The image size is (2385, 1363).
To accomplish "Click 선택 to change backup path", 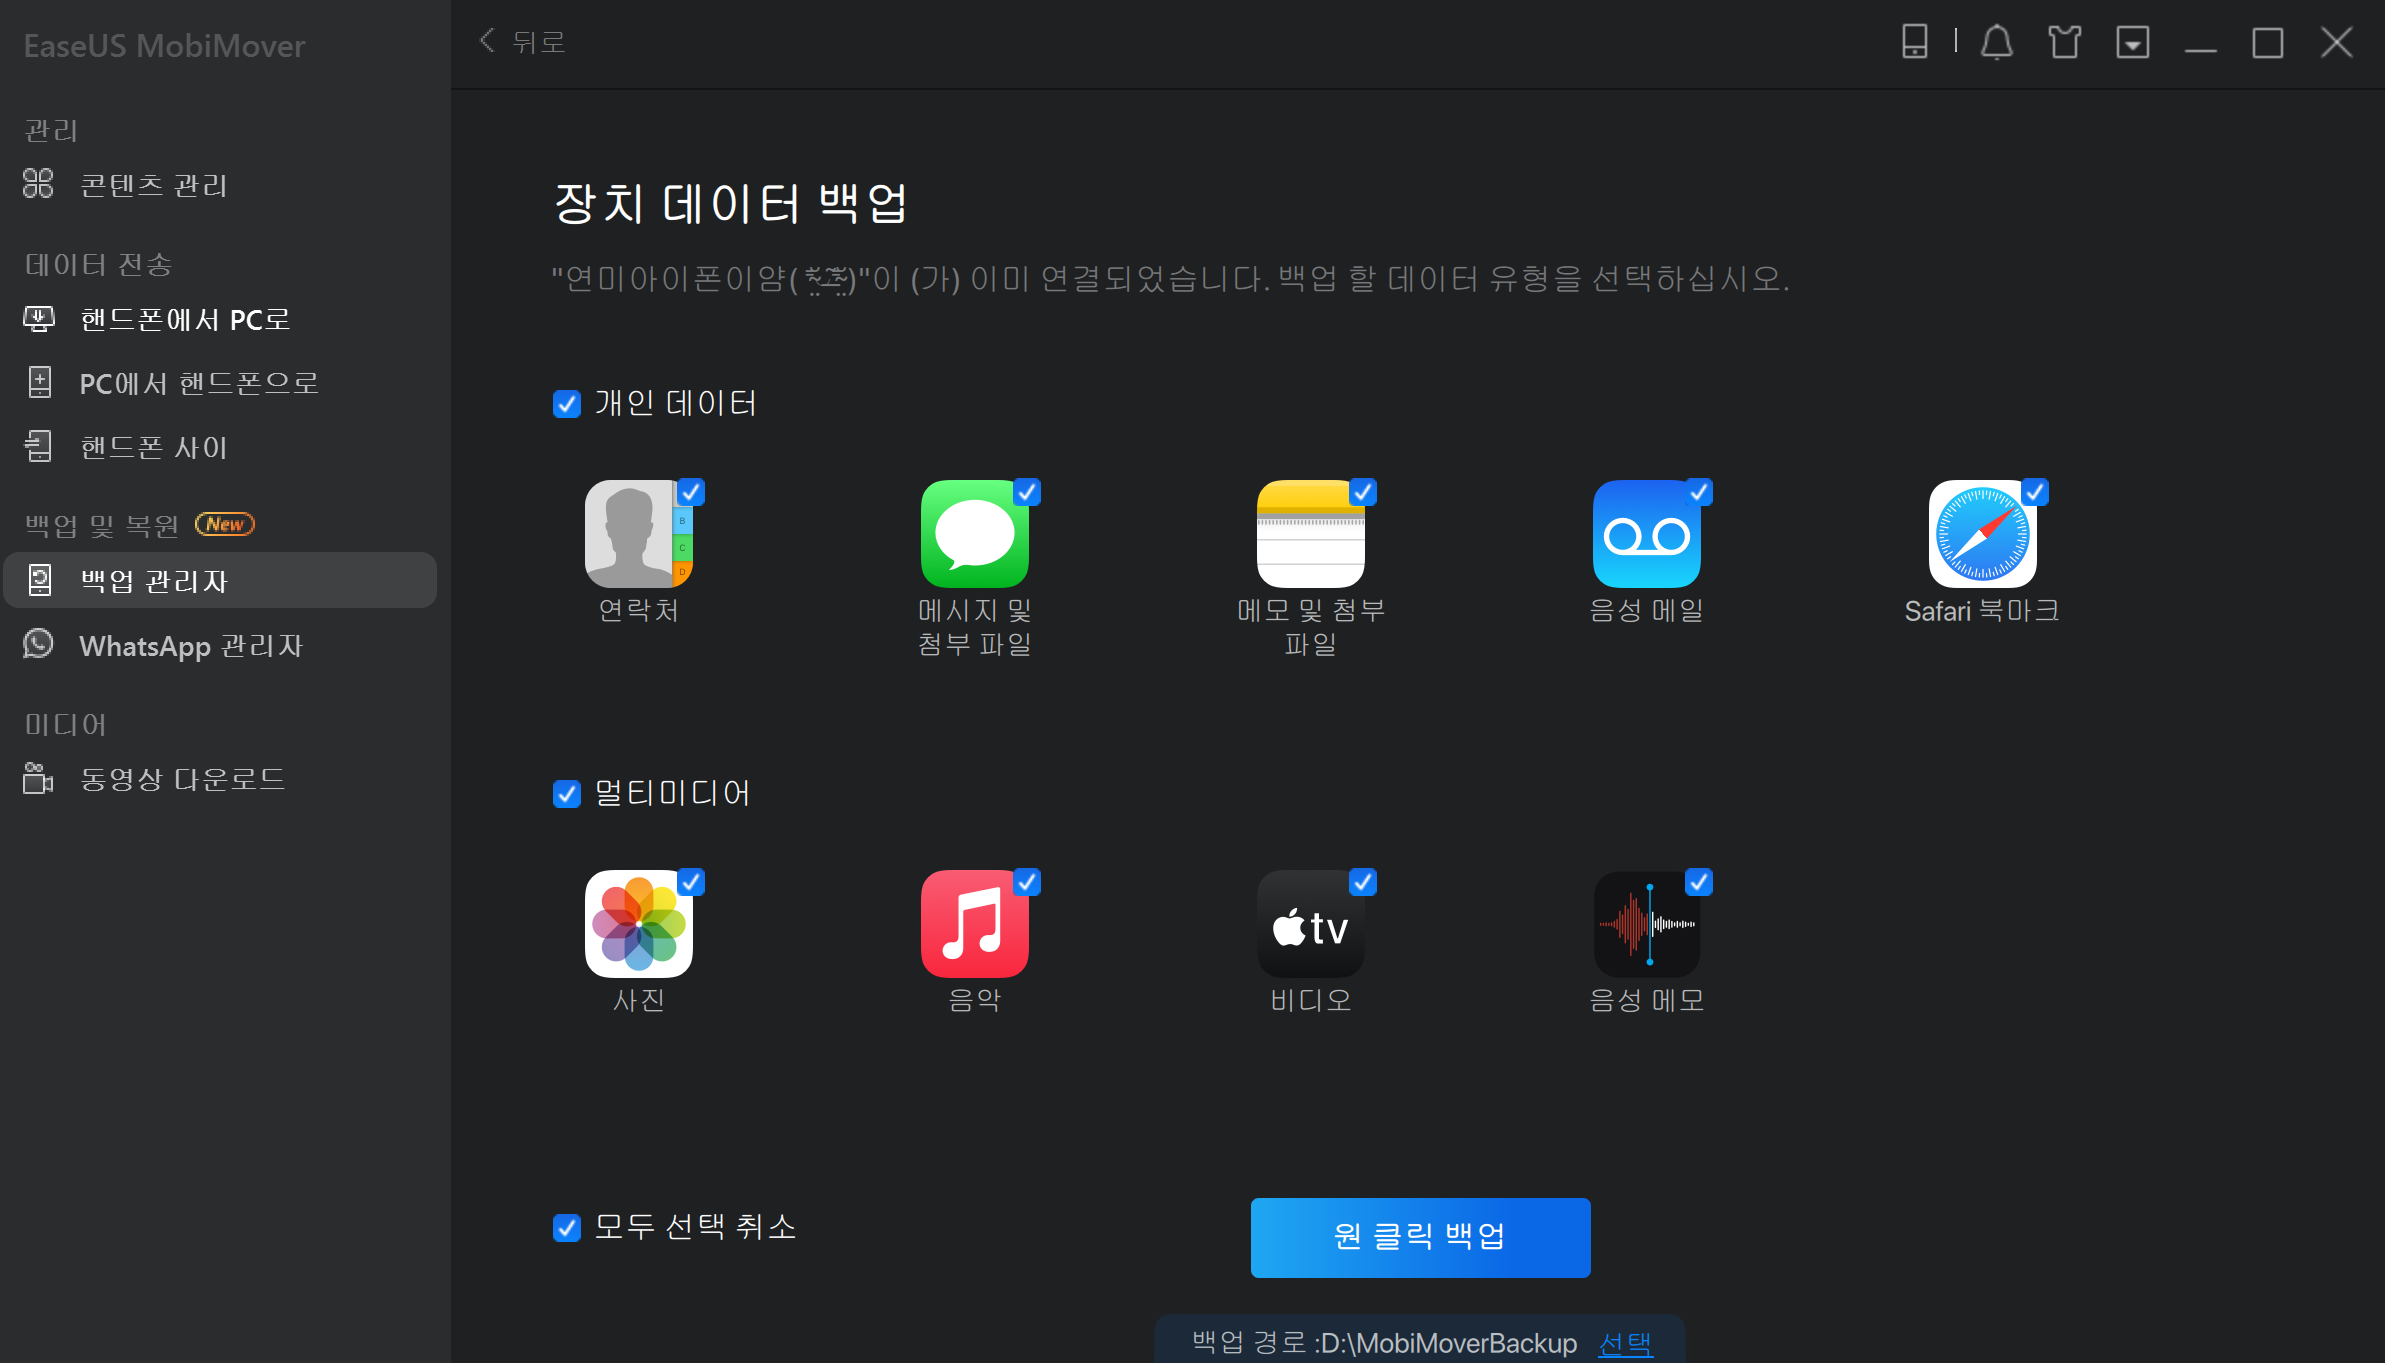I will tap(1625, 1343).
